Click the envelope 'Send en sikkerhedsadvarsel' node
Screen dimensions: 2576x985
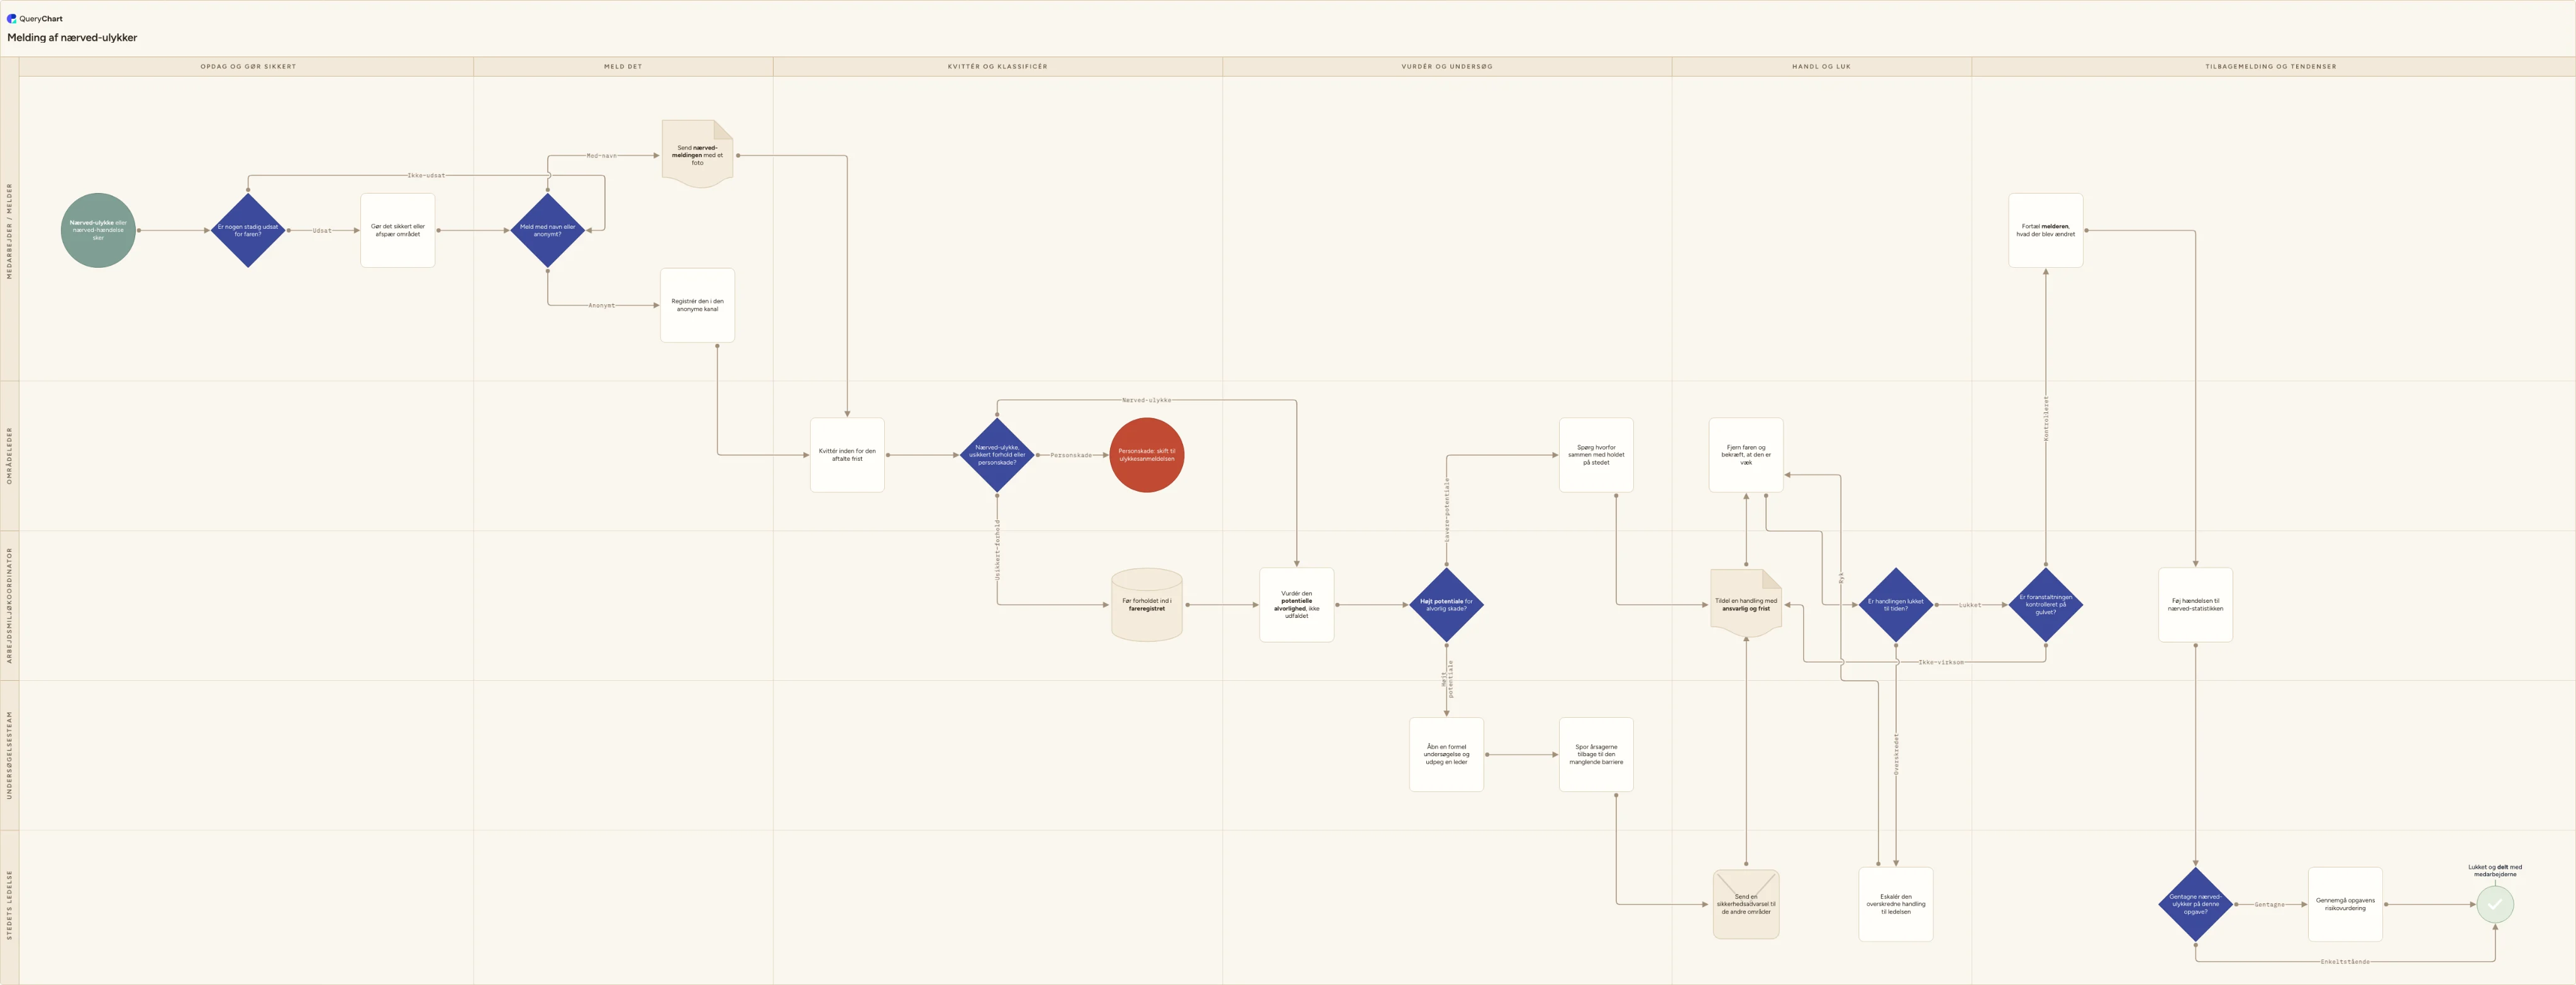coord(1746,904)
